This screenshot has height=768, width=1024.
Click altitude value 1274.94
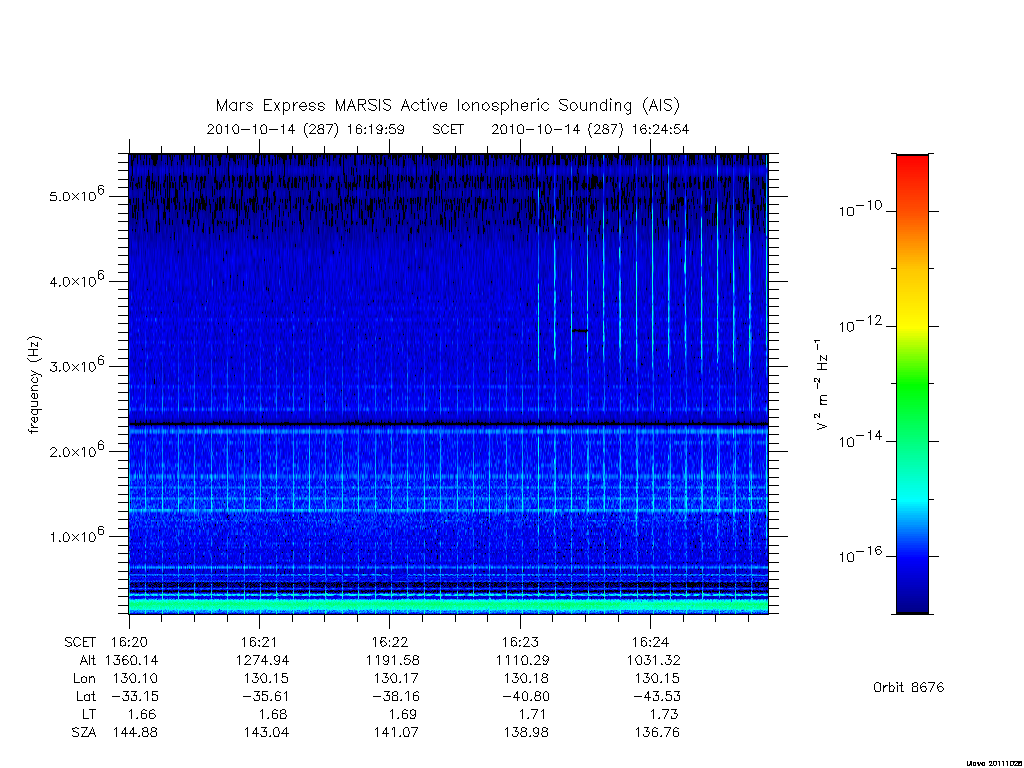click(x=263, y=660)
